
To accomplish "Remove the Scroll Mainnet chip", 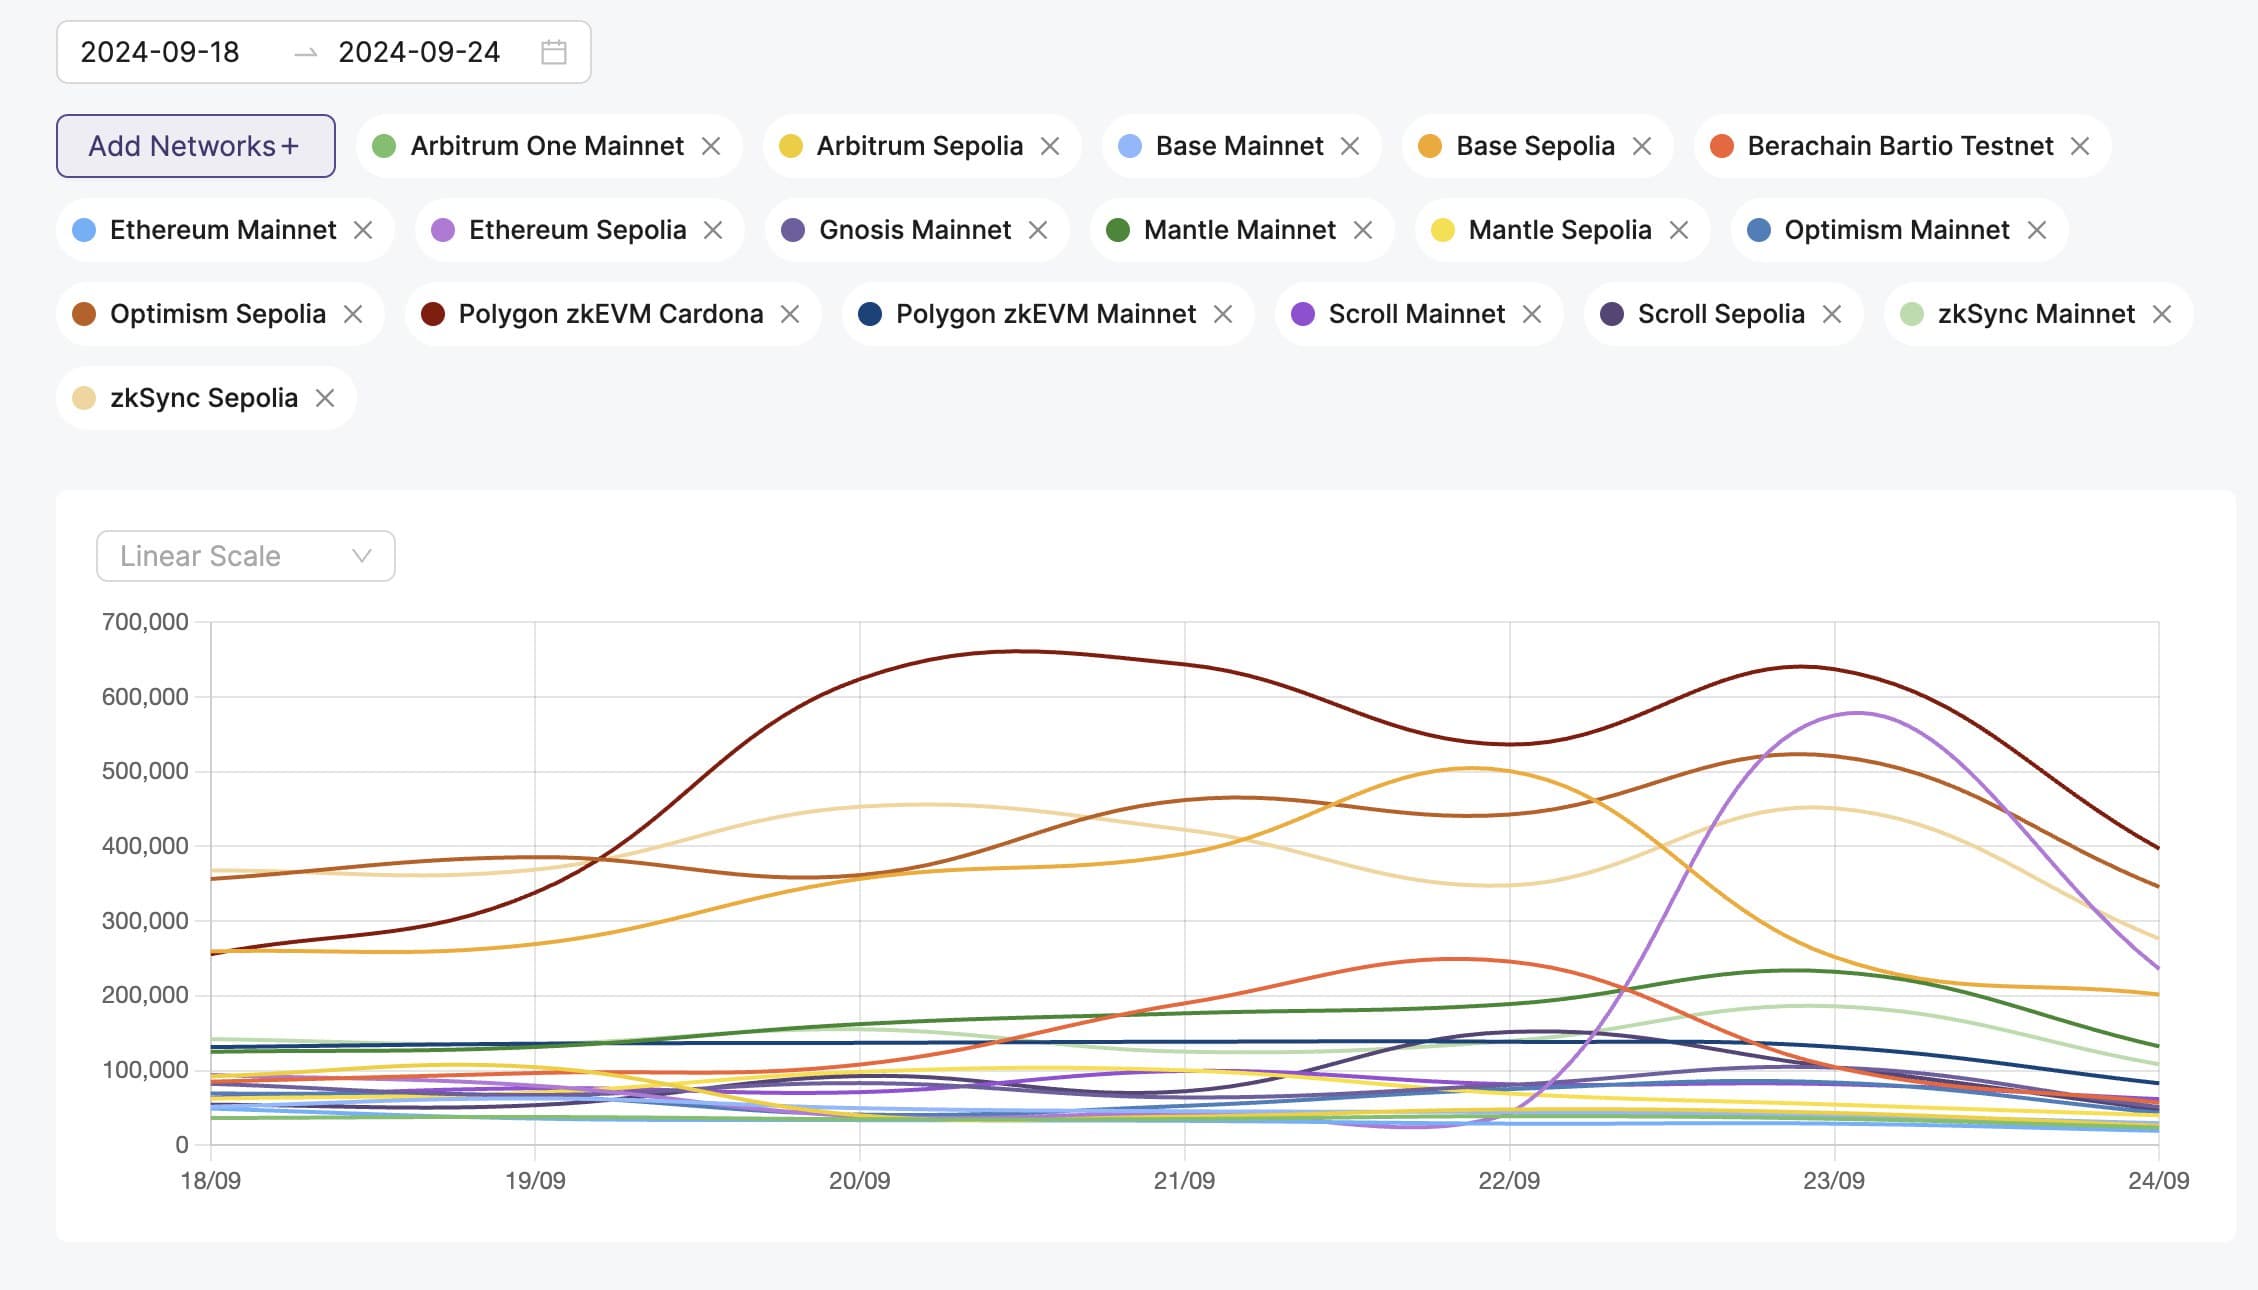I will pos(1532,314).
